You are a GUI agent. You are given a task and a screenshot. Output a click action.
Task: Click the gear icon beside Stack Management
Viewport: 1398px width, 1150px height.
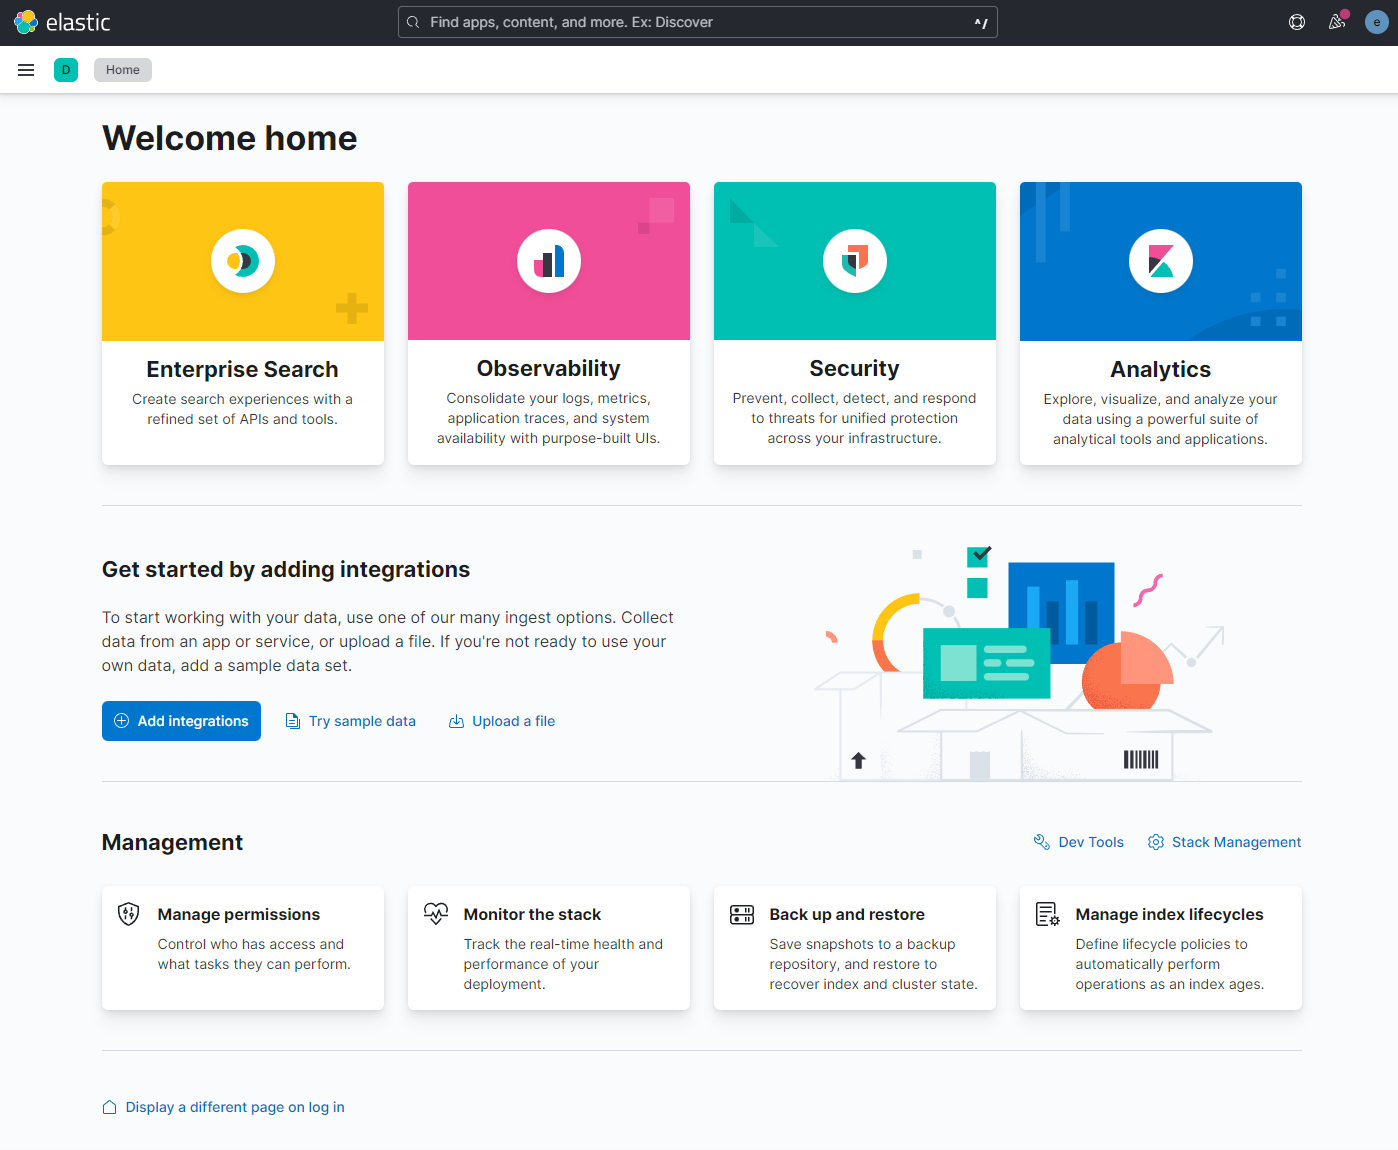click(1156, 842)
